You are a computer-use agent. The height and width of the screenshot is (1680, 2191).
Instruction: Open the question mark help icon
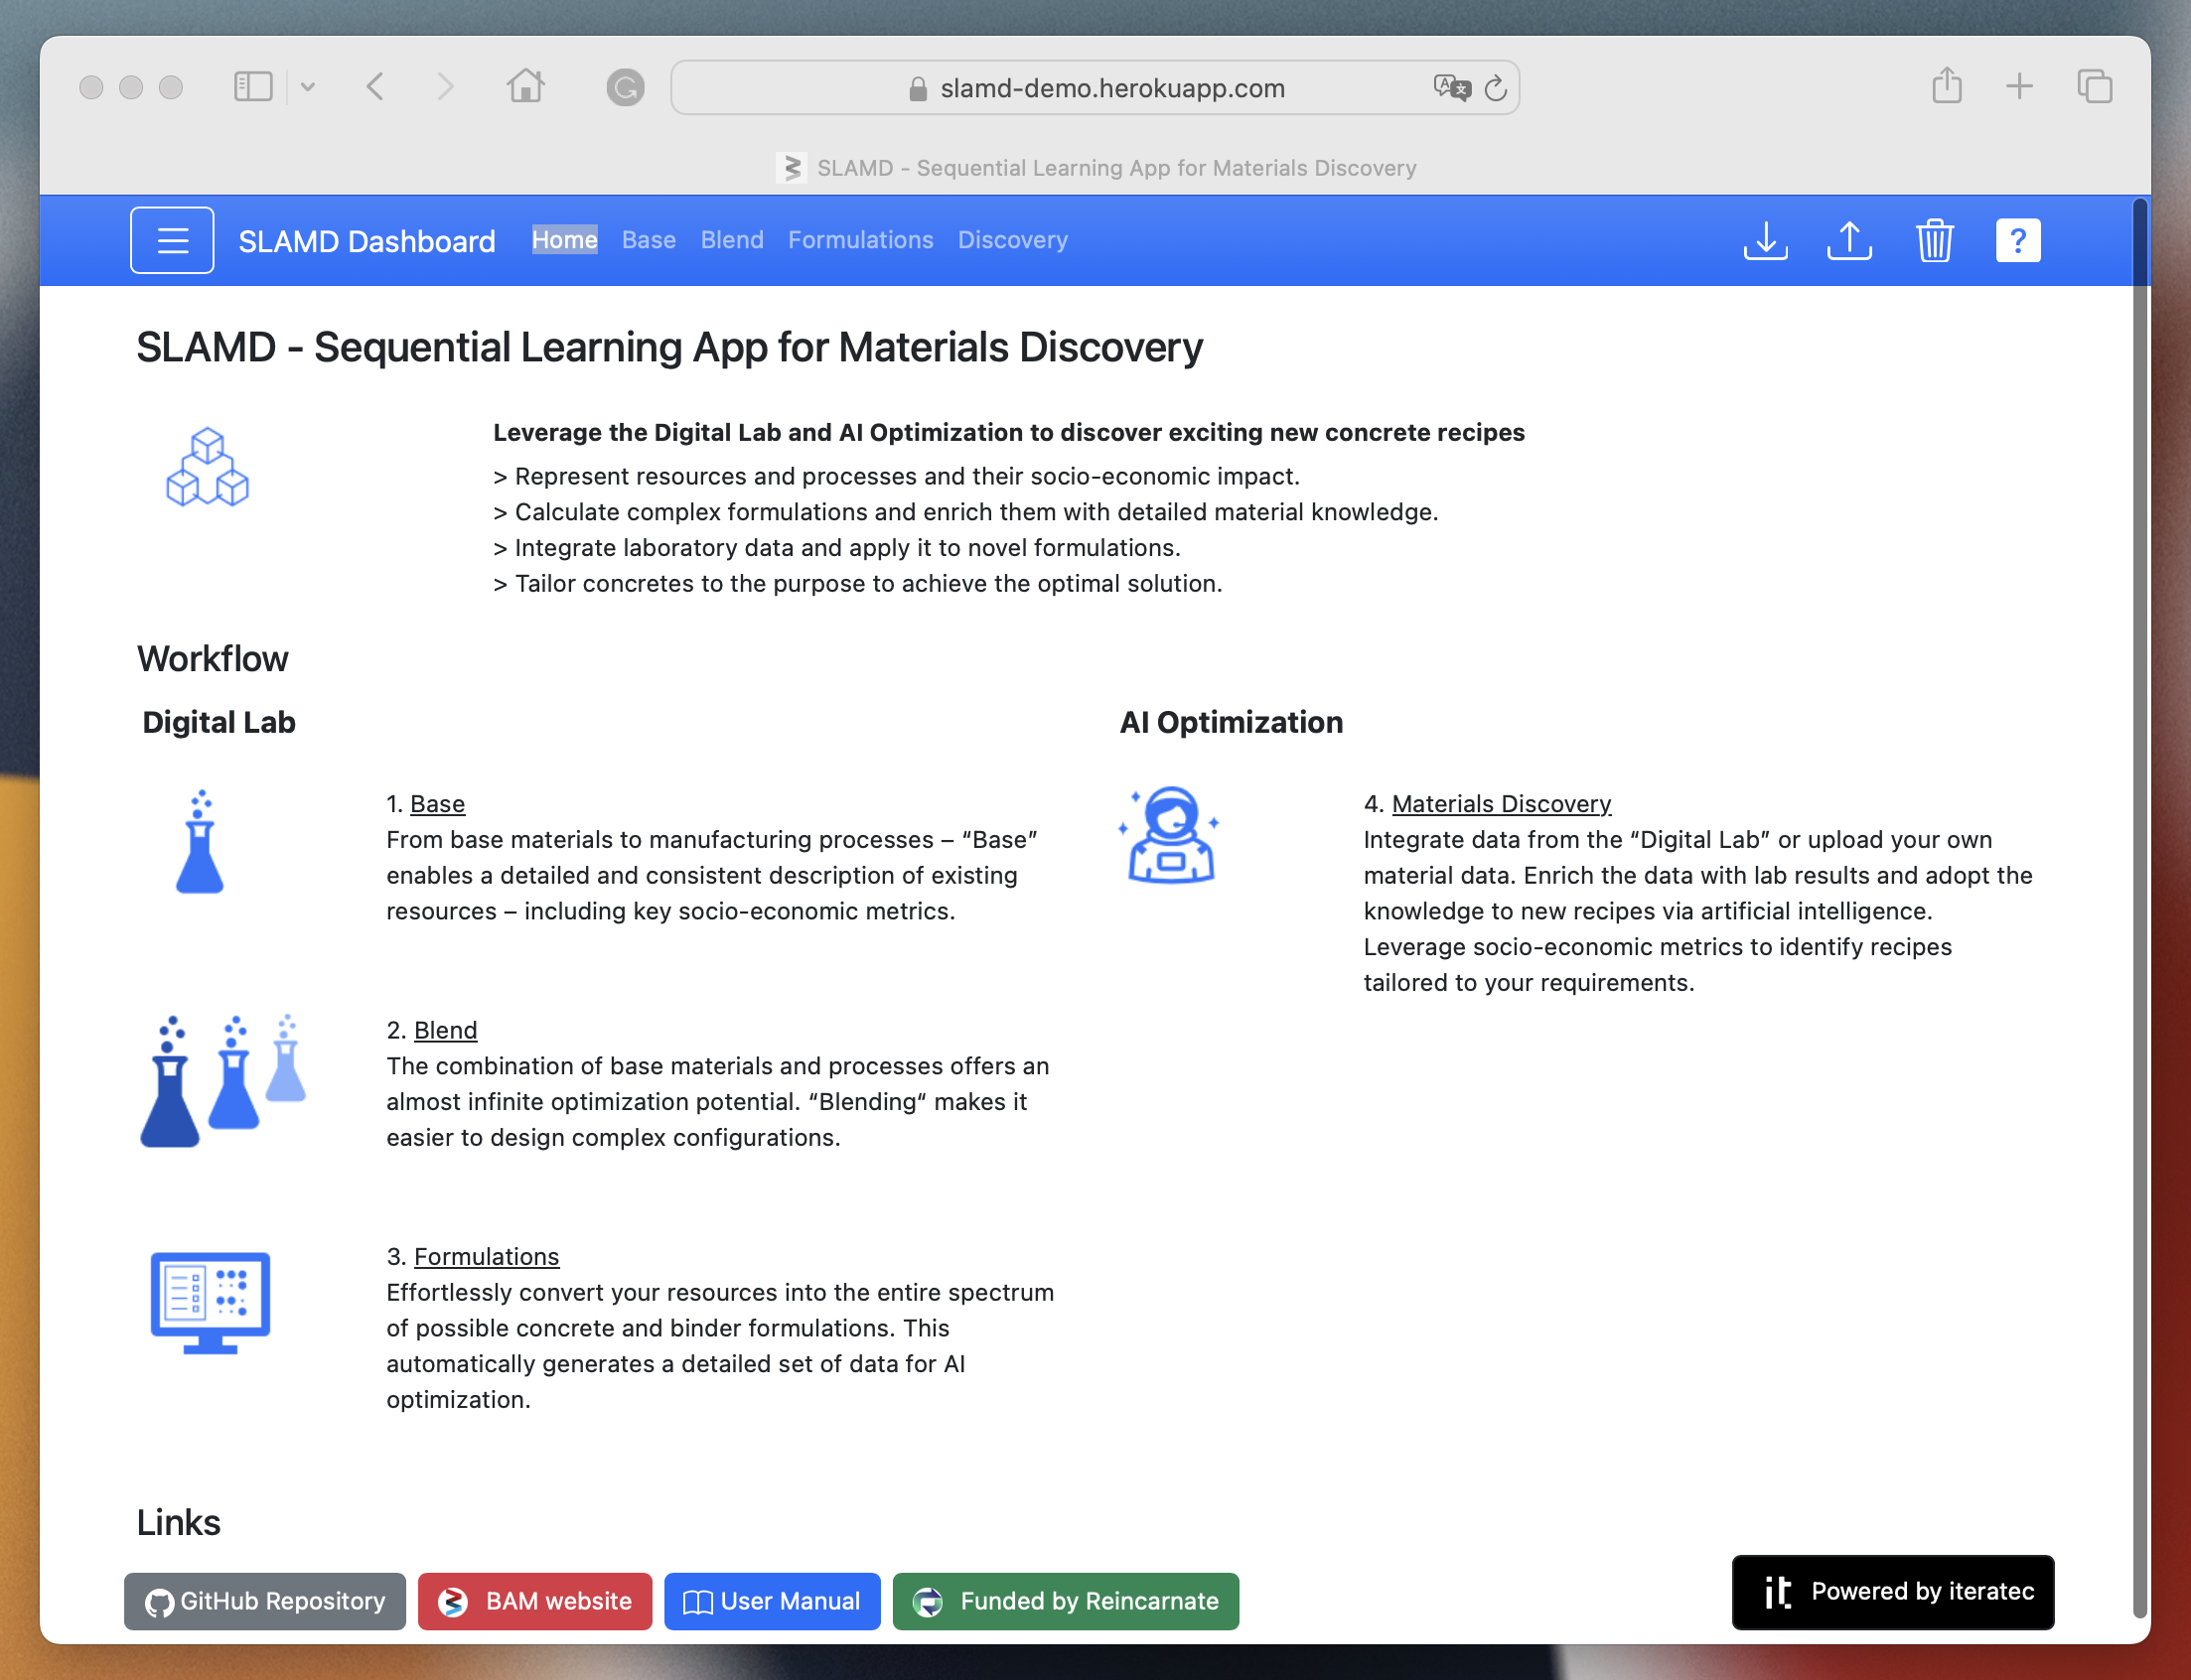click(2017, 241)
